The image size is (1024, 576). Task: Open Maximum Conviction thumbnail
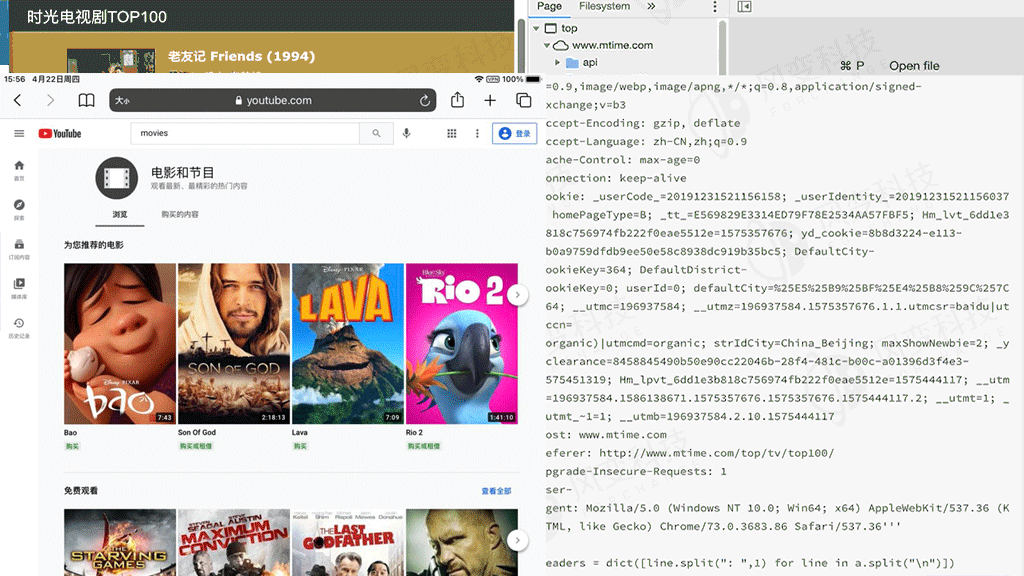234,543
